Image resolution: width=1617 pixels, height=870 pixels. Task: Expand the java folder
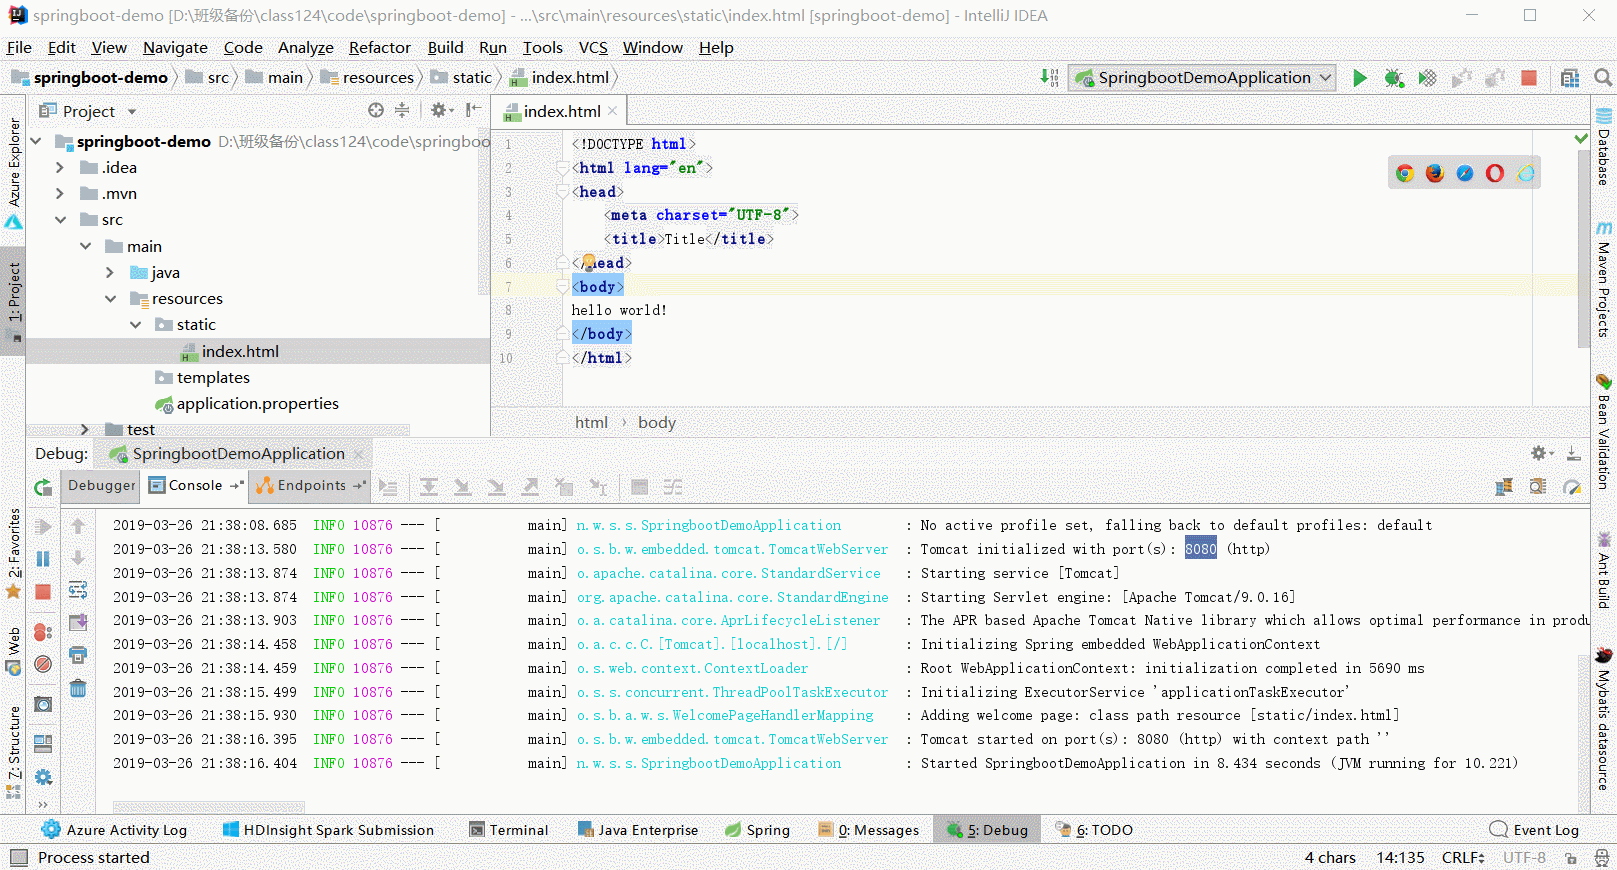click(110, 272)
